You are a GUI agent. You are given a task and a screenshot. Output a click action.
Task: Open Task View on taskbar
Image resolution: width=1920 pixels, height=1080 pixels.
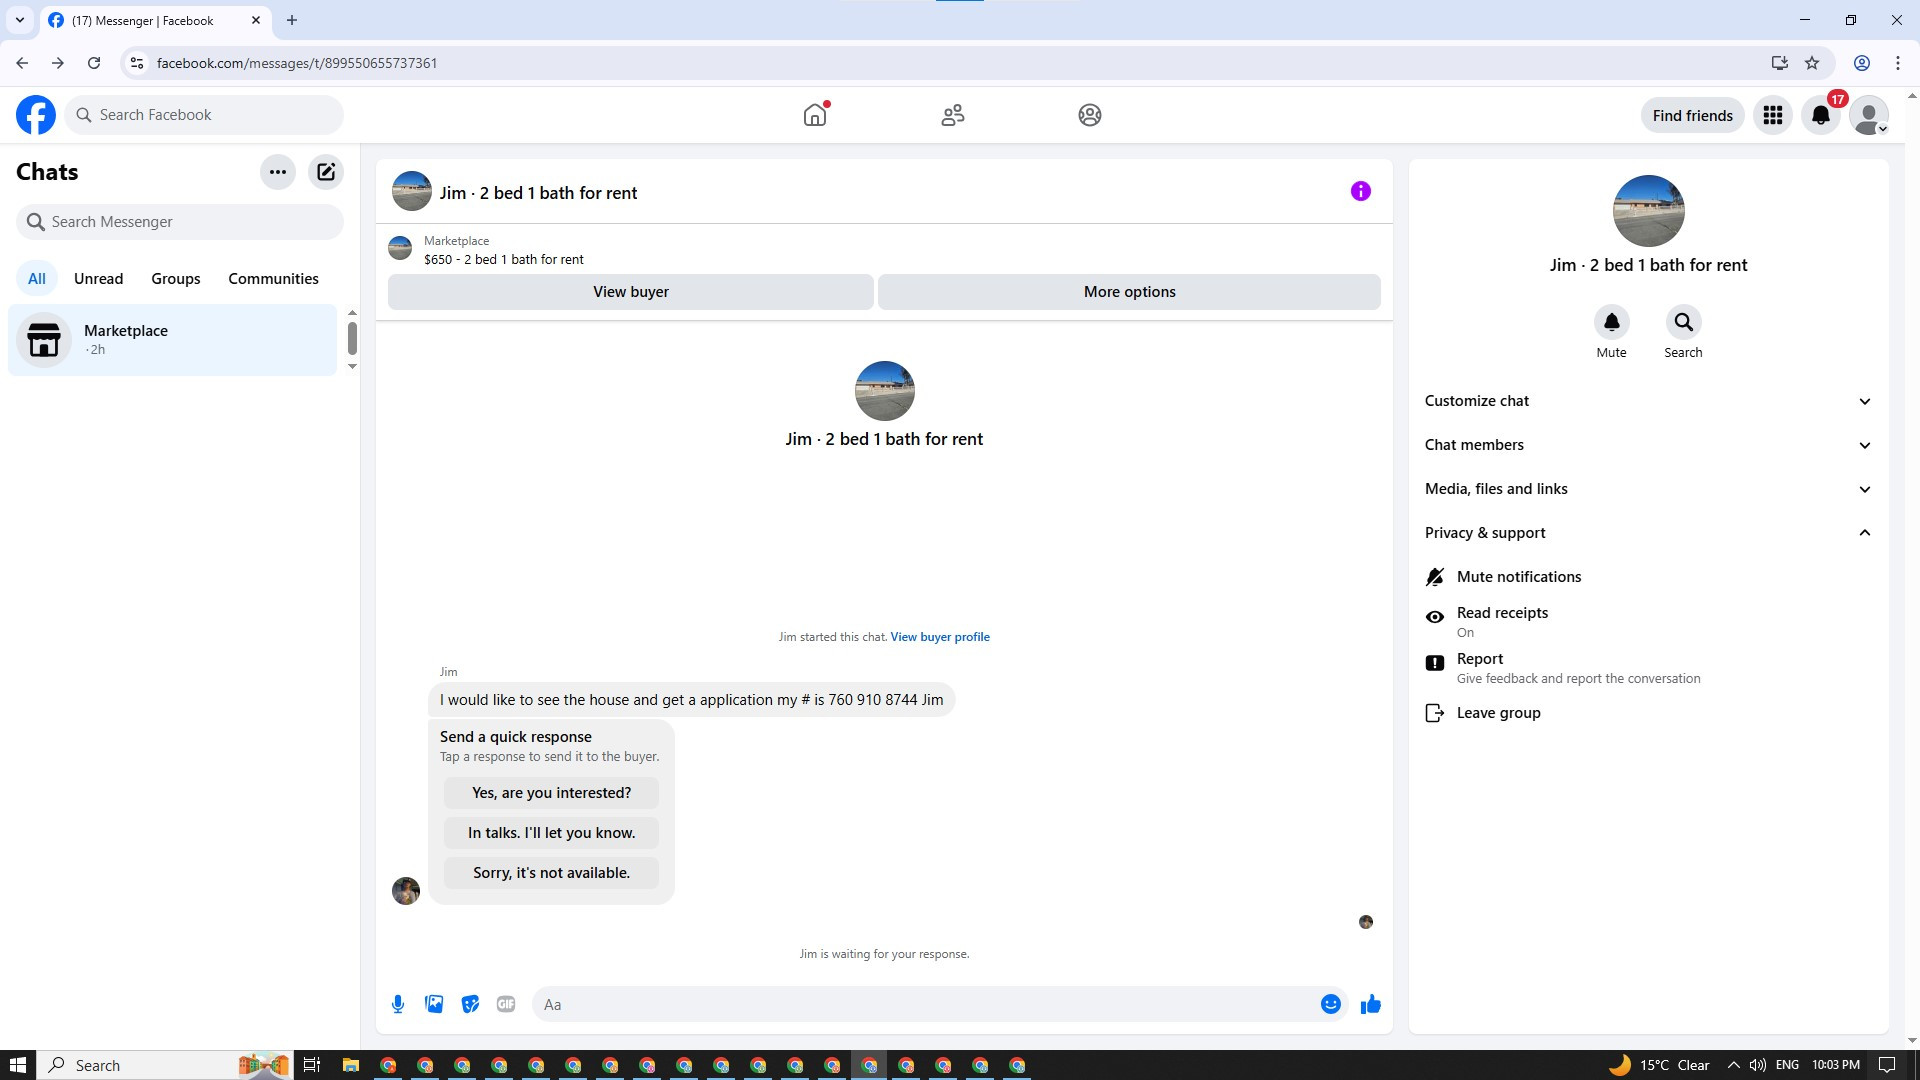312,1065
